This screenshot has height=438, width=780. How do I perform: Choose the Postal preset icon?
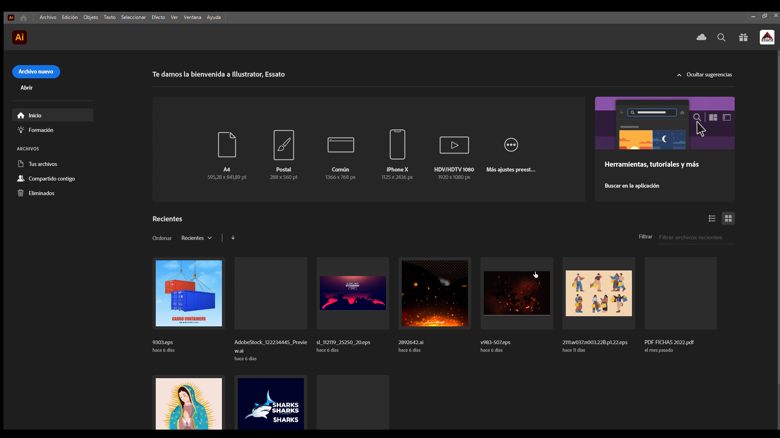pyautogui.click(x=284, y=145)
